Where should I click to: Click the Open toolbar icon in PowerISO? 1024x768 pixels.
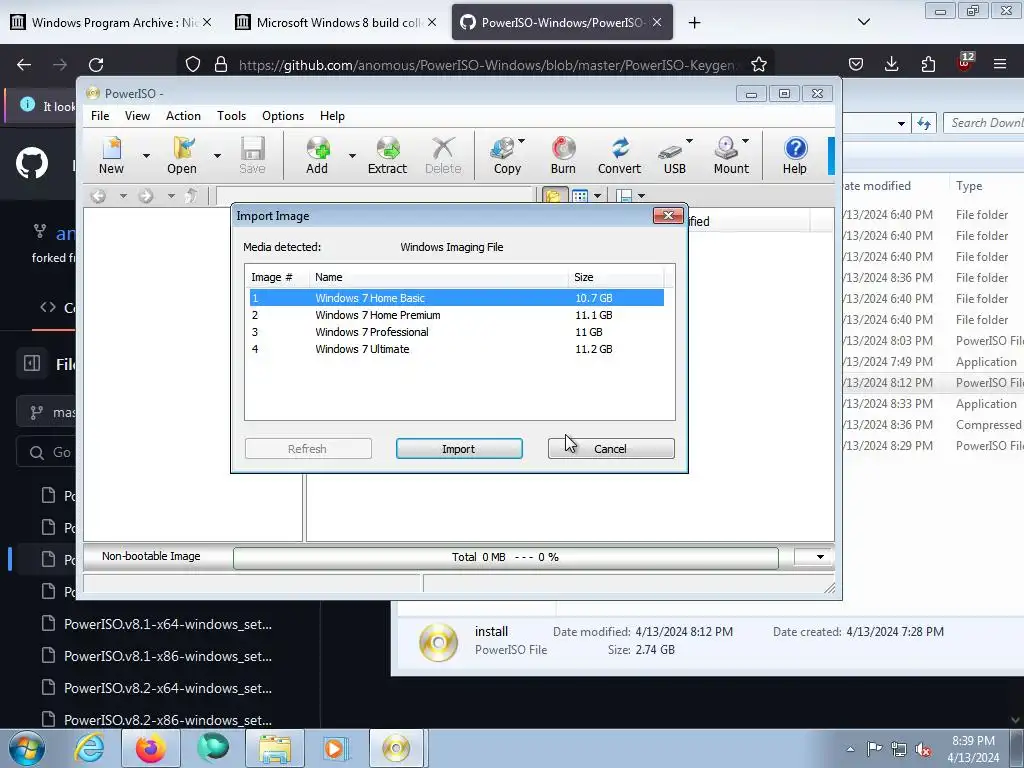[182, 155]
